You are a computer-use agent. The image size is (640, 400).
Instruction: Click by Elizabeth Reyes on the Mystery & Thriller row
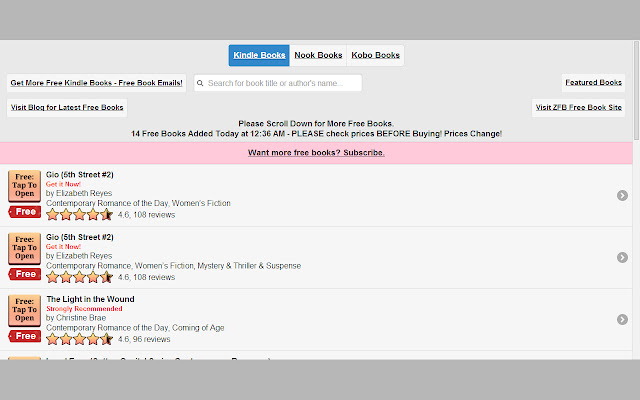tap(79, 256)
